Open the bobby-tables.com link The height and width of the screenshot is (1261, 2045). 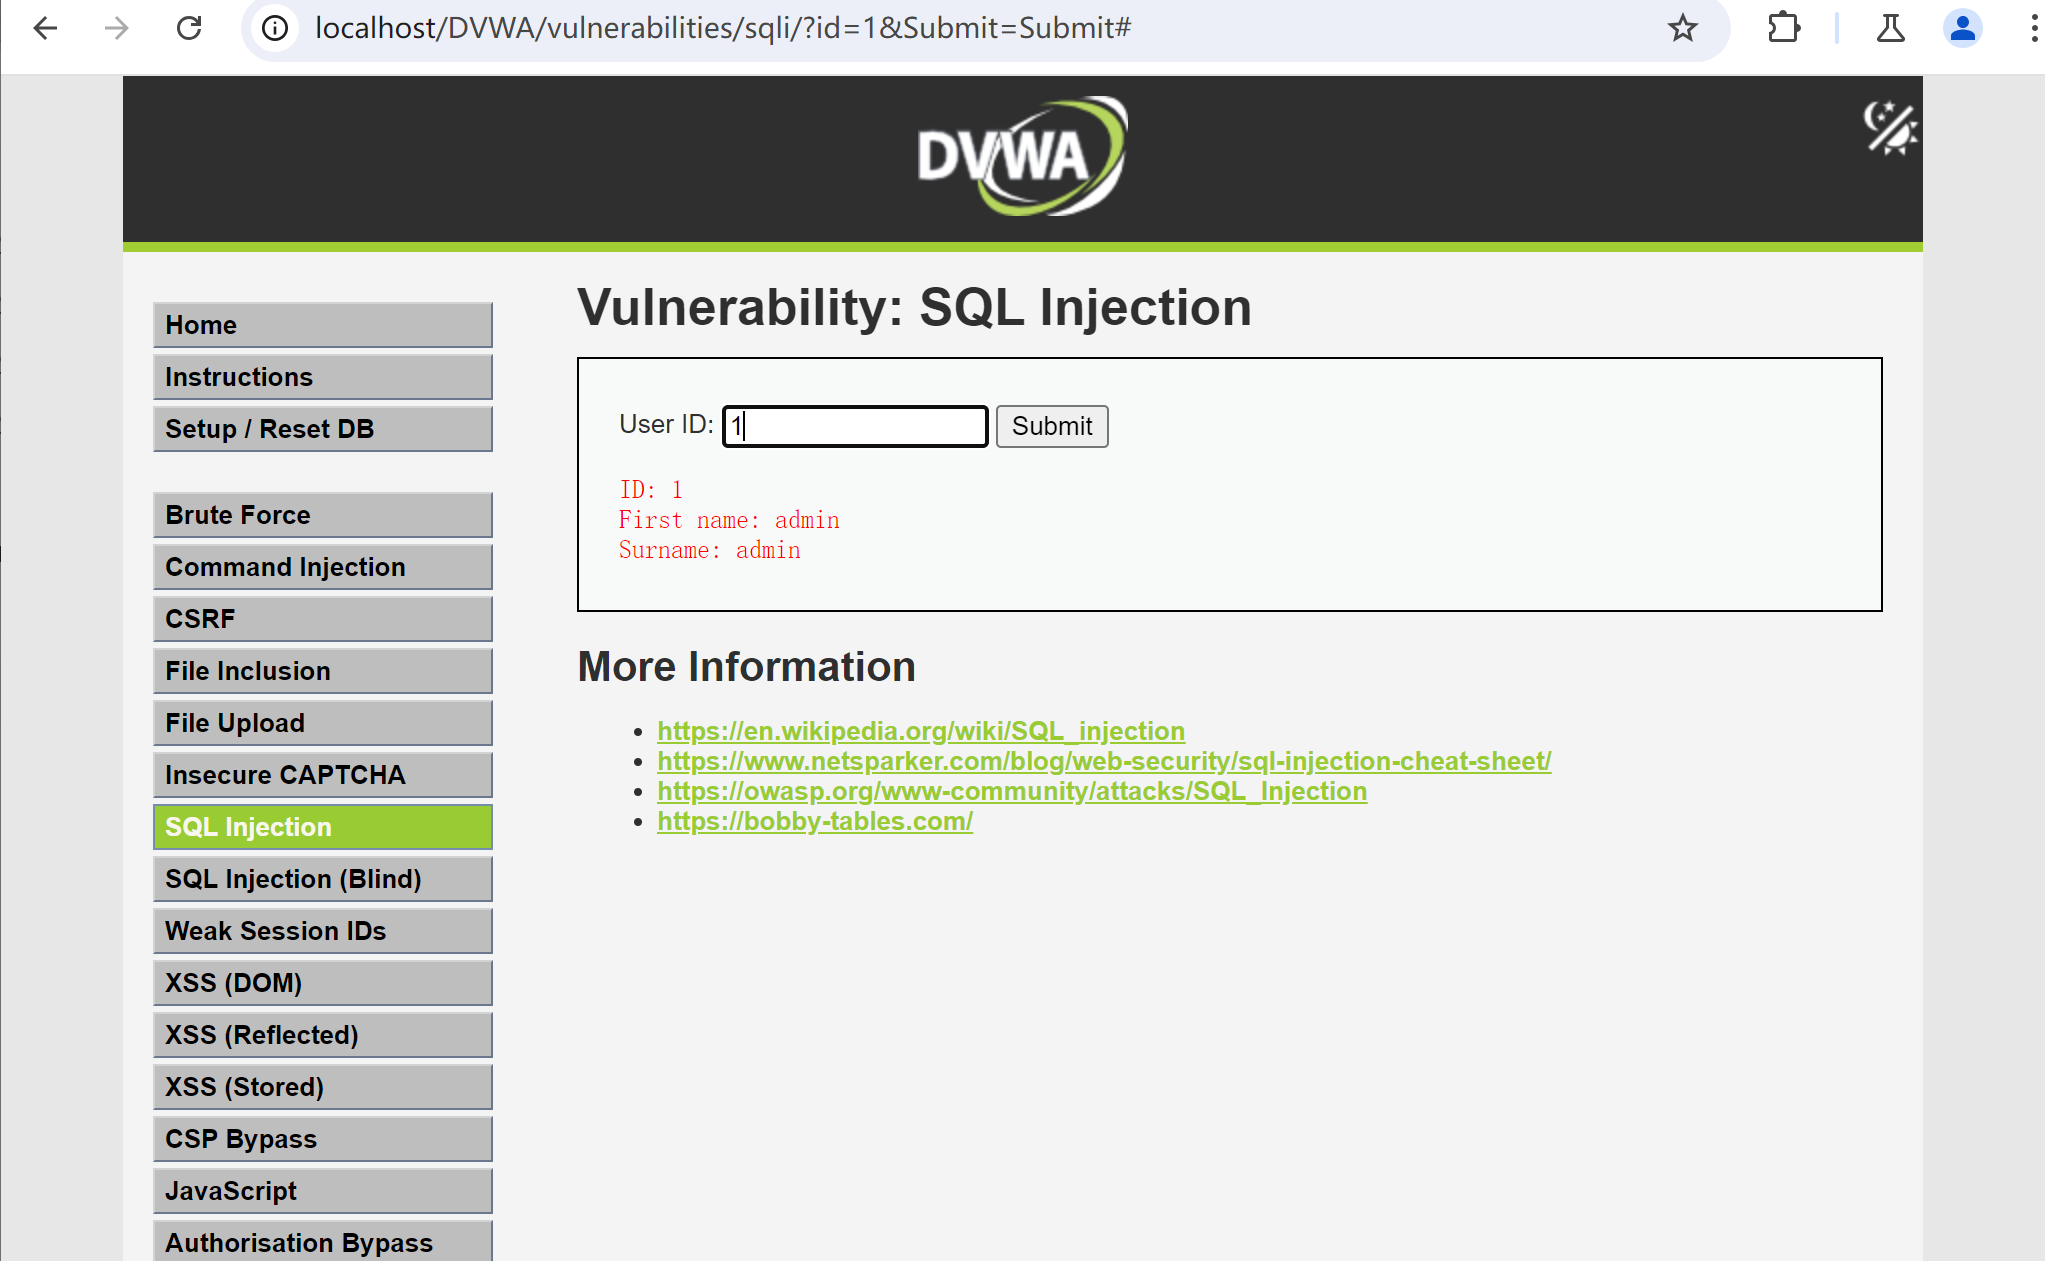click(x=814, y=821)
